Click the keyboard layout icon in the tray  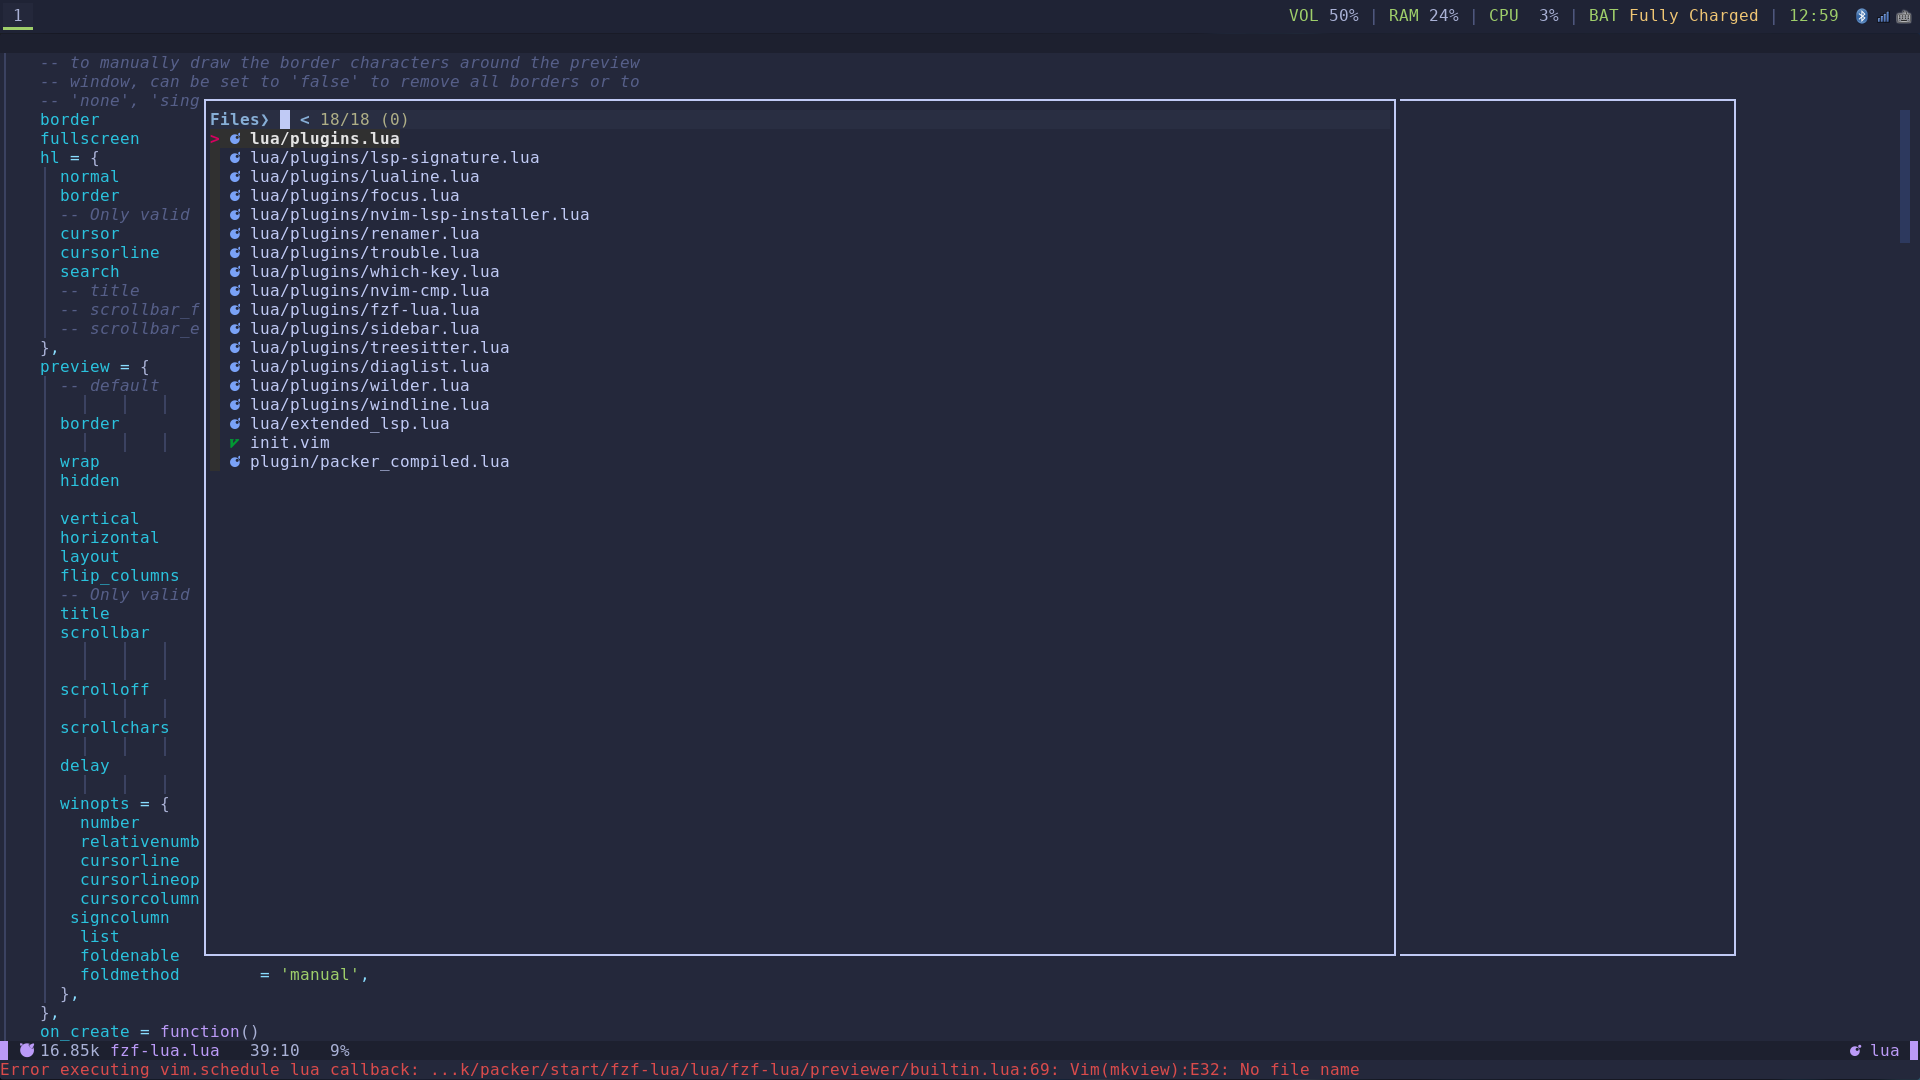click(1904, 16)
